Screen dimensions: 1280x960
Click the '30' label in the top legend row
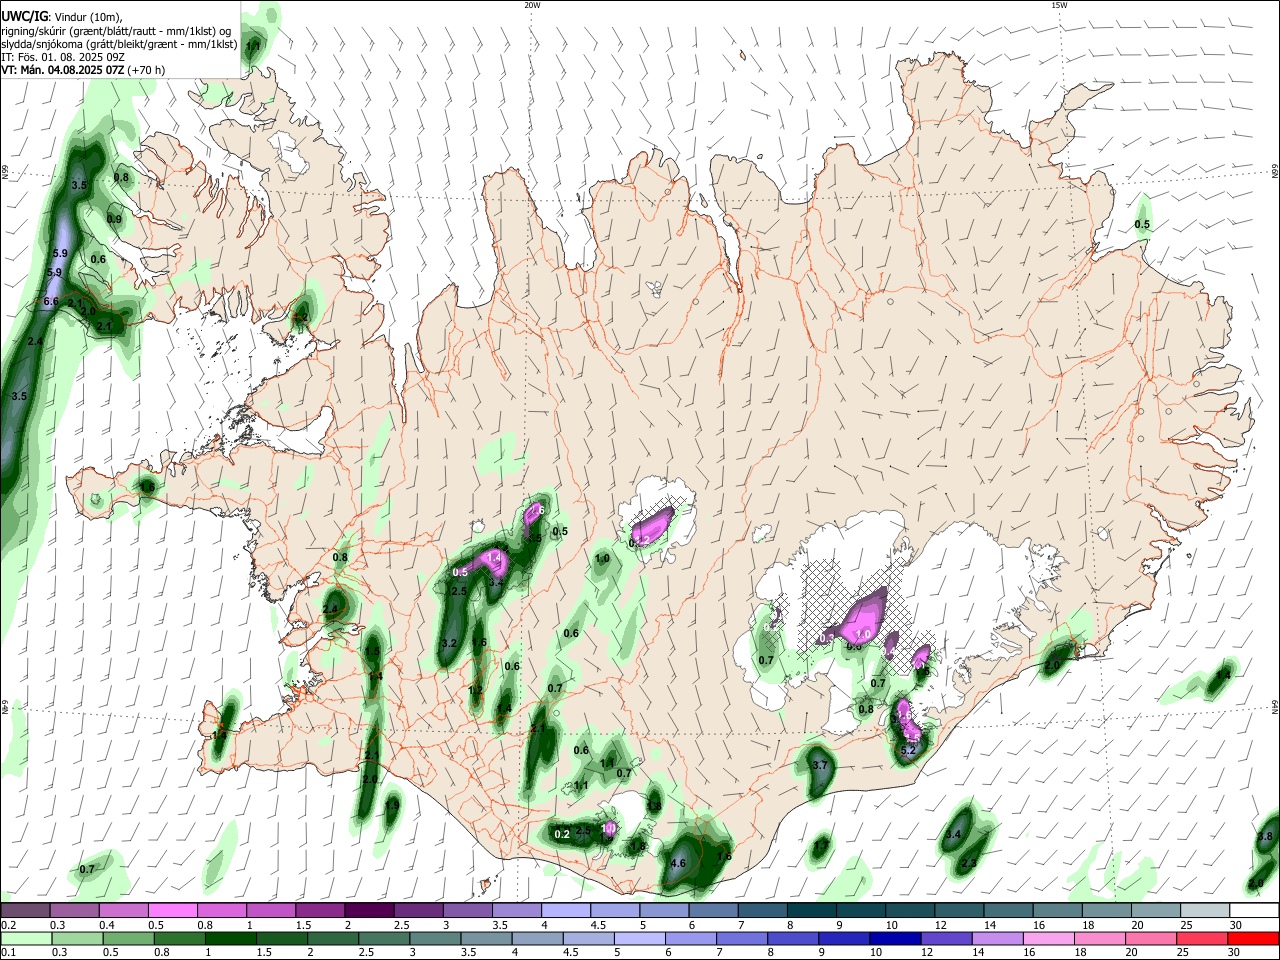[1235, 925]
